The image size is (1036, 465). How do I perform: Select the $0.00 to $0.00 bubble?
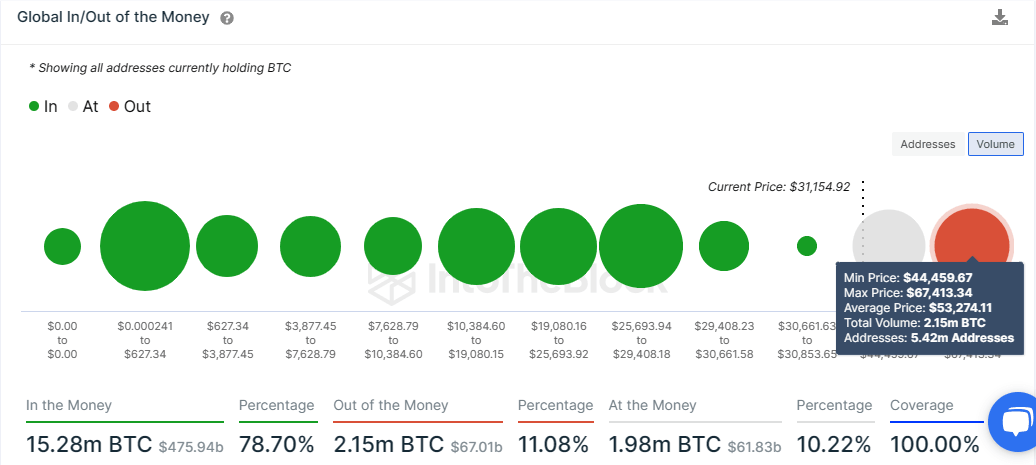tap(62, 246)
